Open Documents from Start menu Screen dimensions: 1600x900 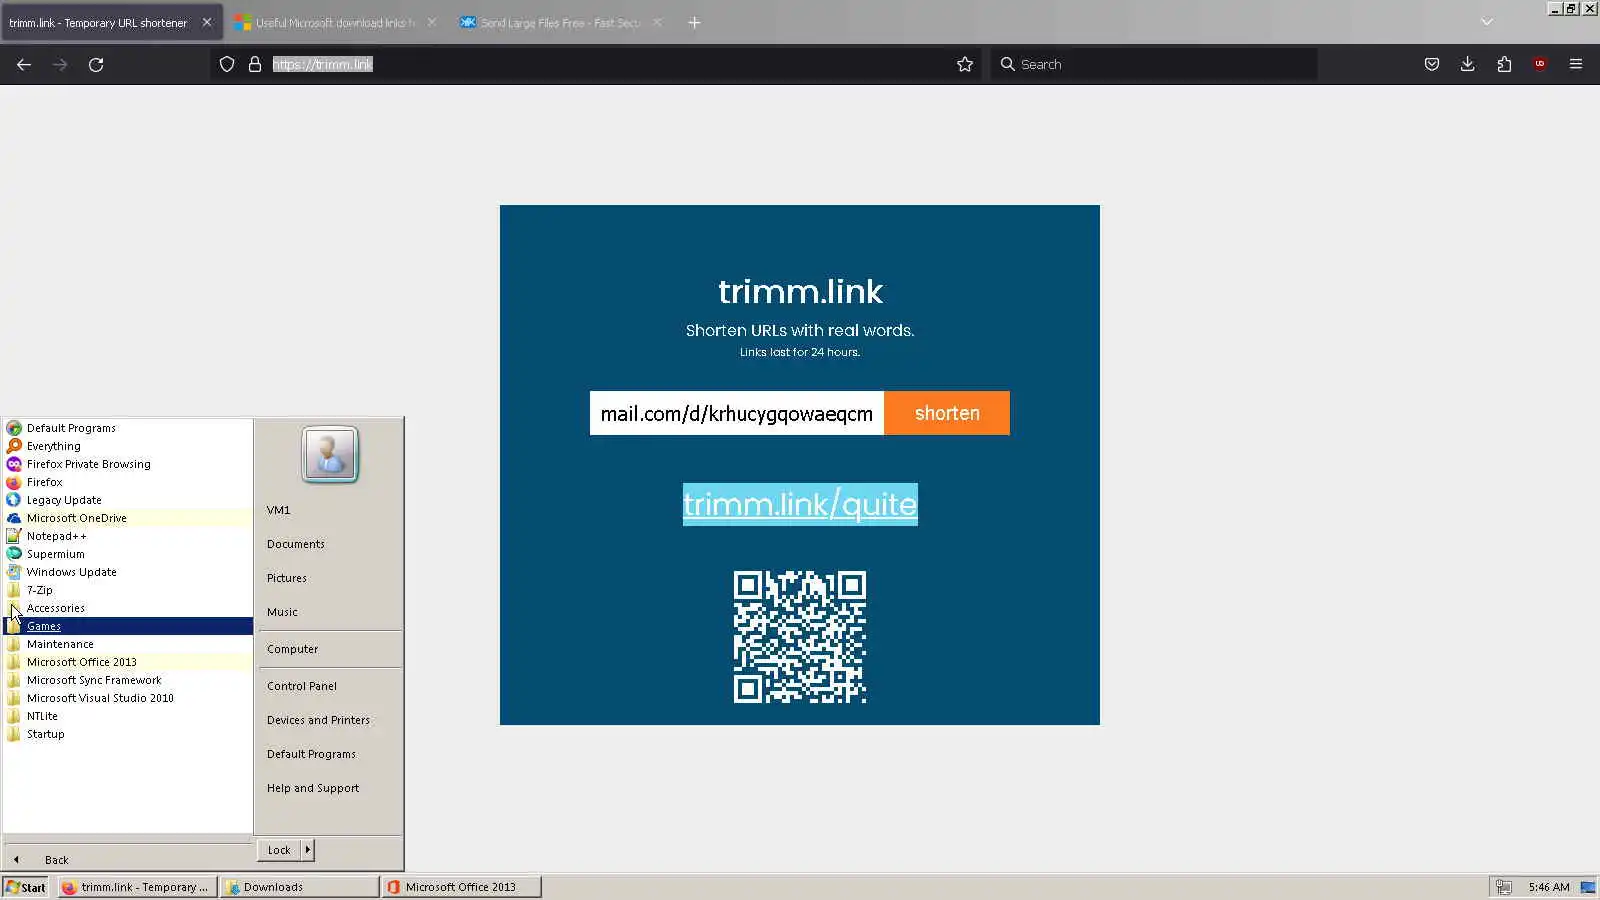pyautogui.click(x=329, y=544)
